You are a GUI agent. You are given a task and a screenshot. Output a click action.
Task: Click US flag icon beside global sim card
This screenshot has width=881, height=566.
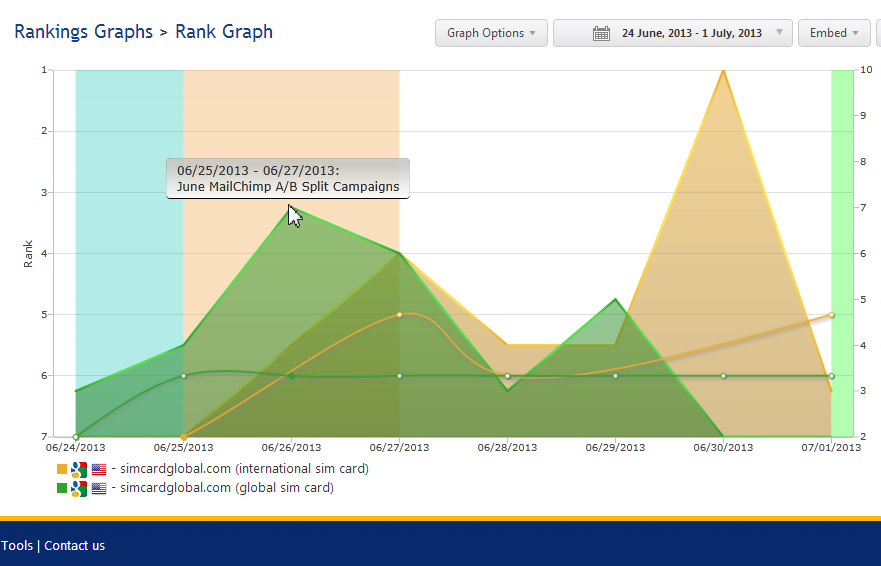click(x=98, y=489)
